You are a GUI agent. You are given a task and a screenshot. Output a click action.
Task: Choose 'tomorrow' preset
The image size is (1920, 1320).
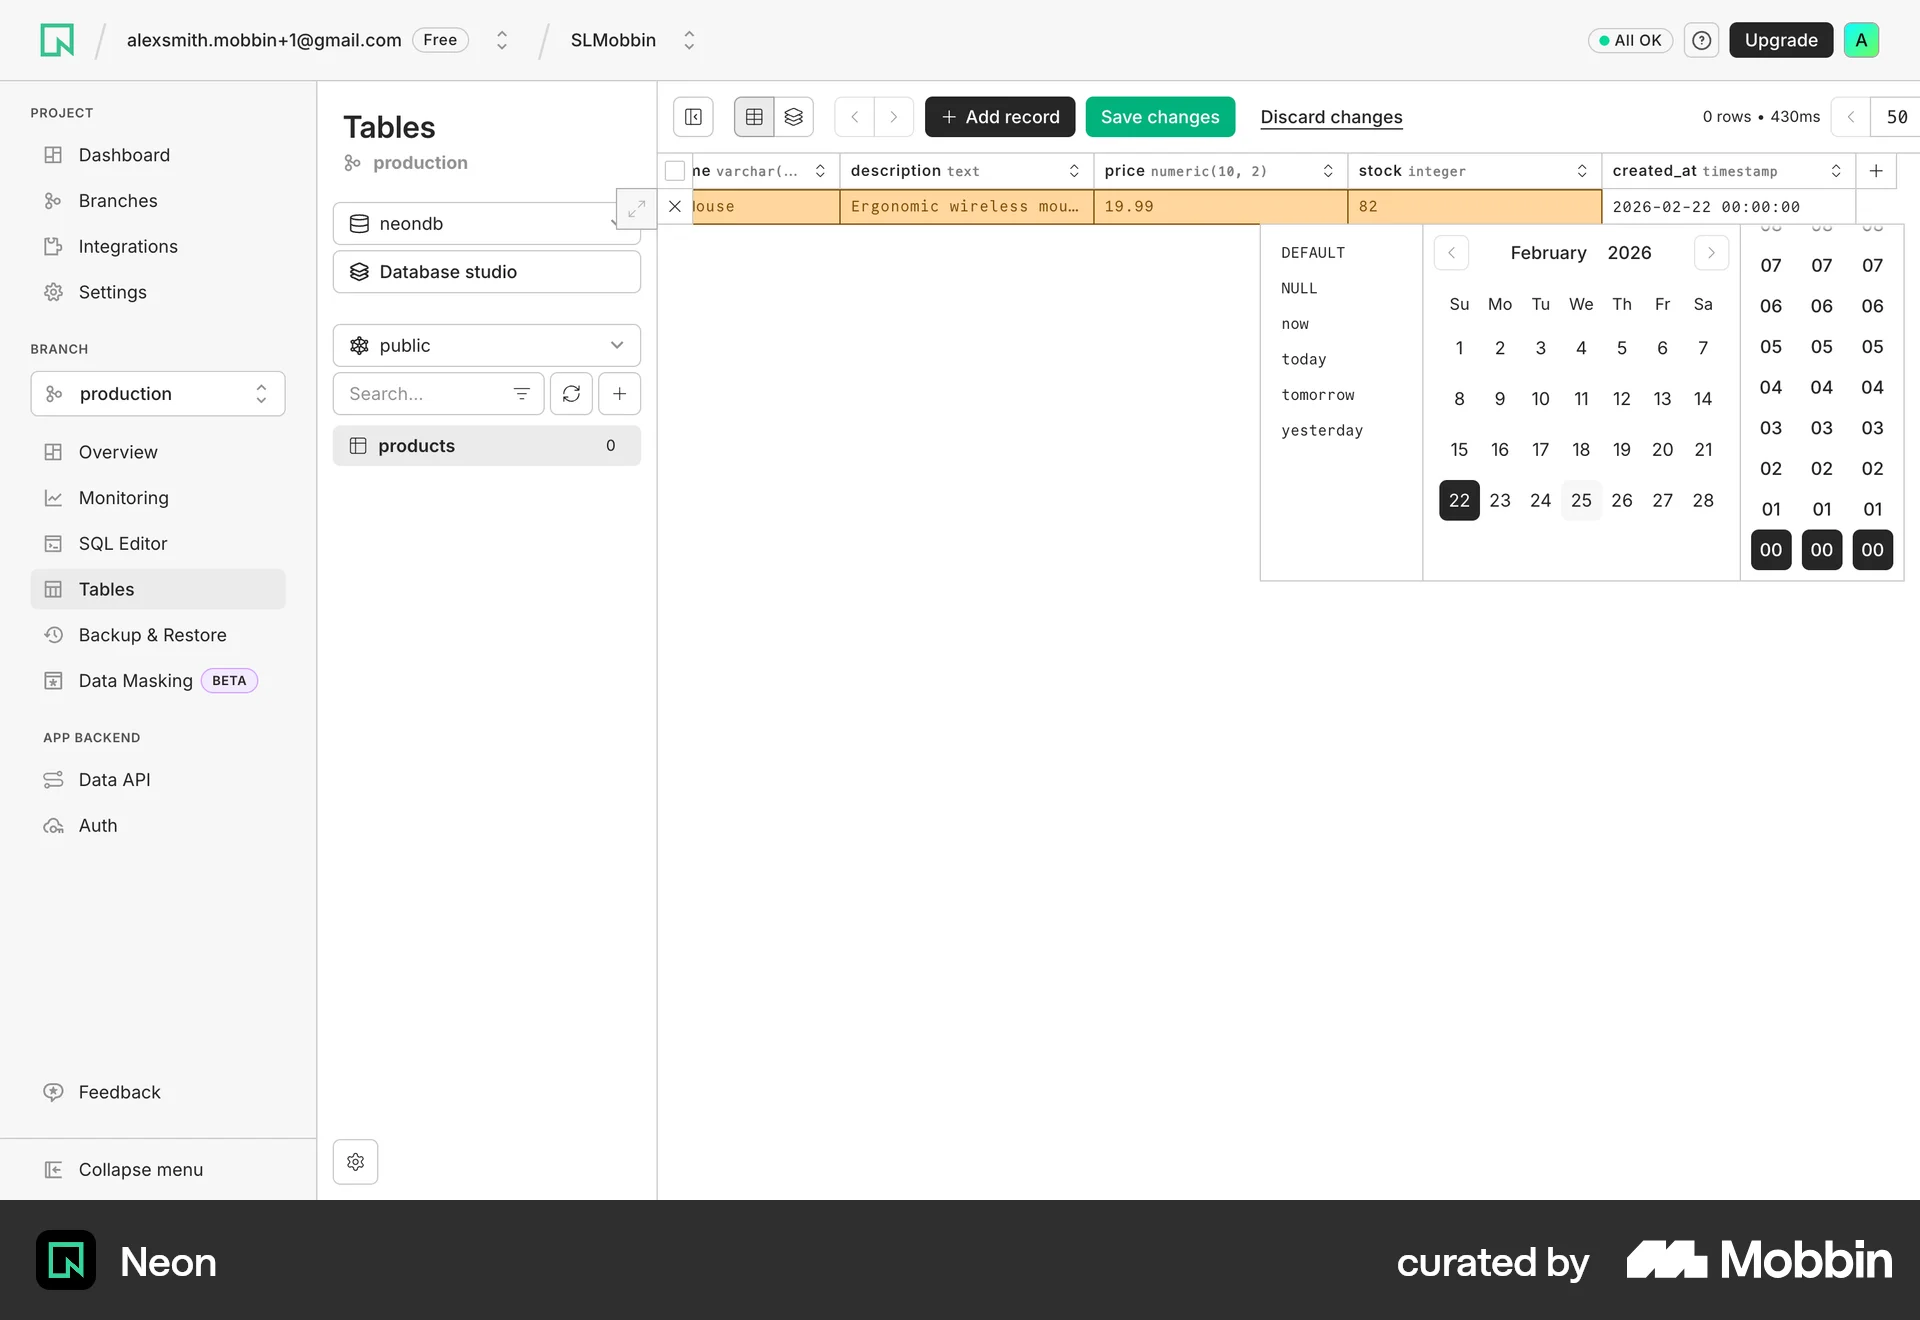click(1318, 395)
